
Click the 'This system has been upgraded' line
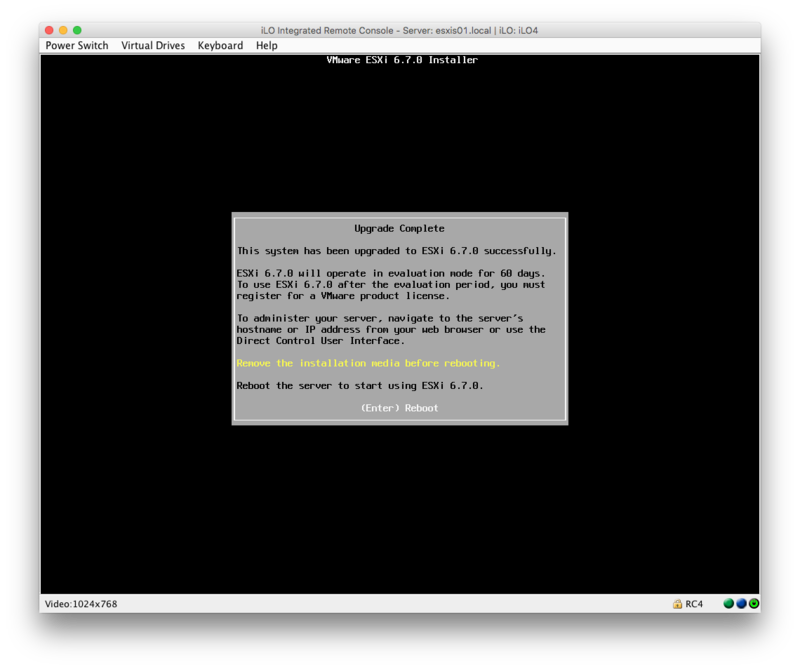tap(396, 251)
